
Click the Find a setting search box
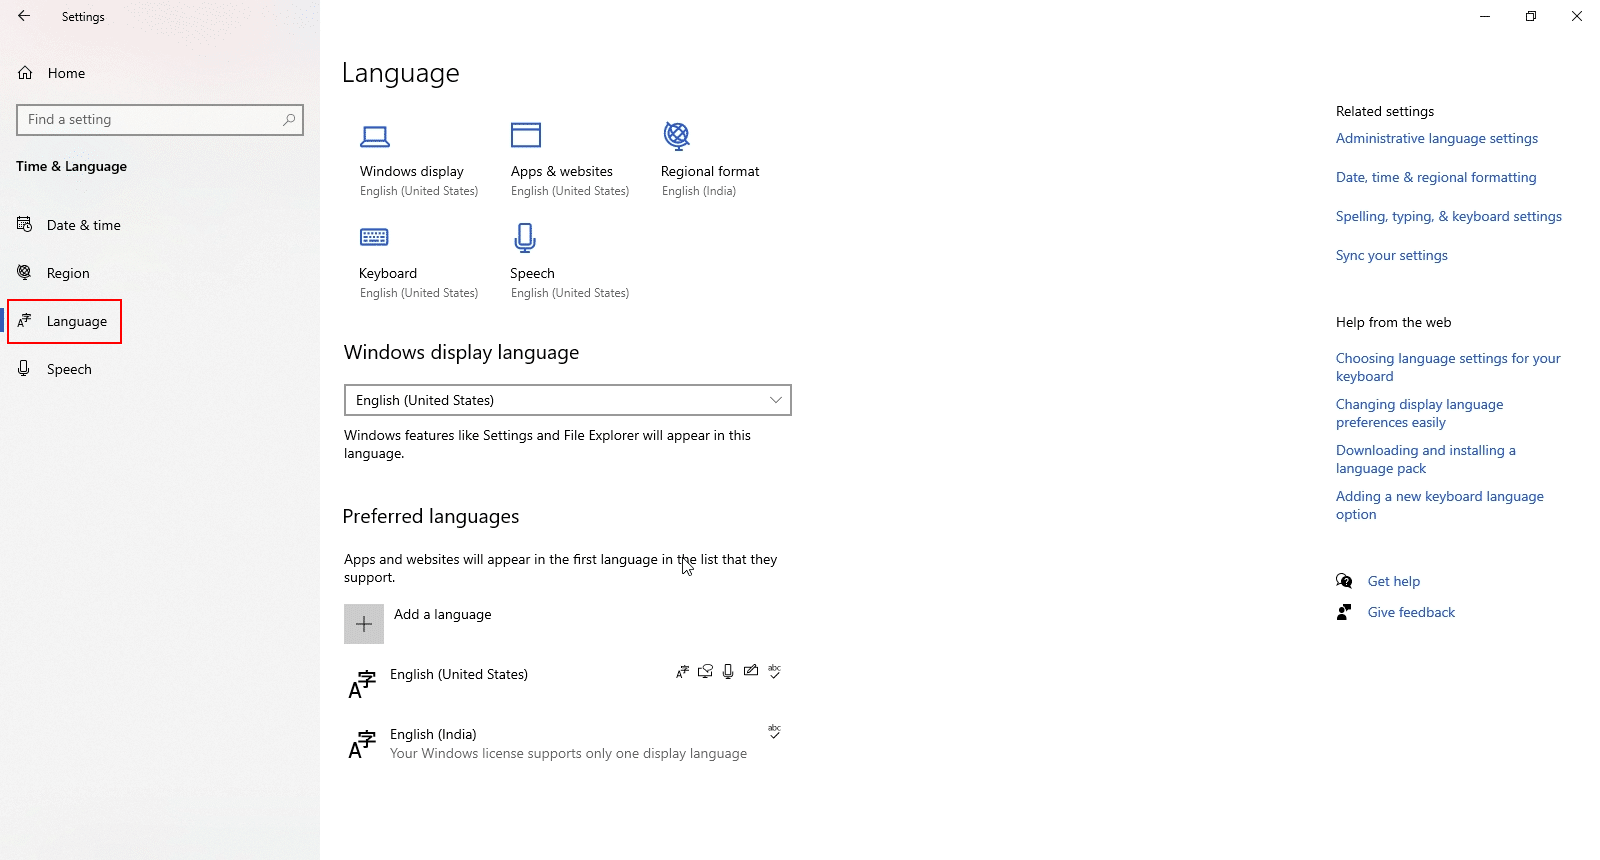(x=160, y=120)
